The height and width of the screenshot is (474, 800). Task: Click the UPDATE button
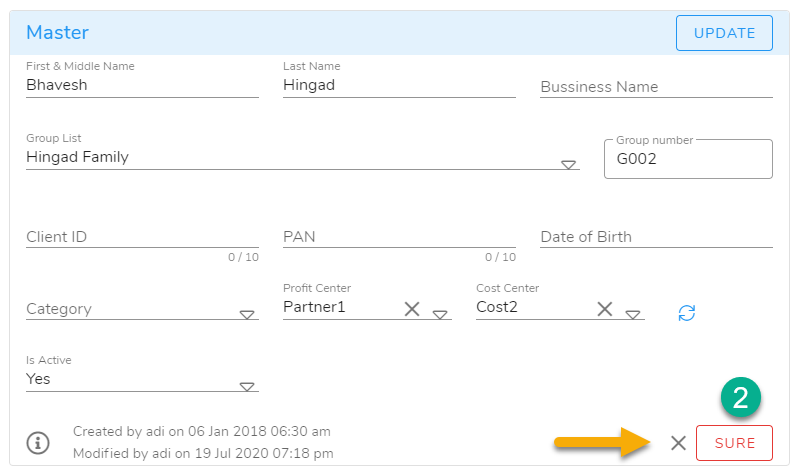click(724, 33)
